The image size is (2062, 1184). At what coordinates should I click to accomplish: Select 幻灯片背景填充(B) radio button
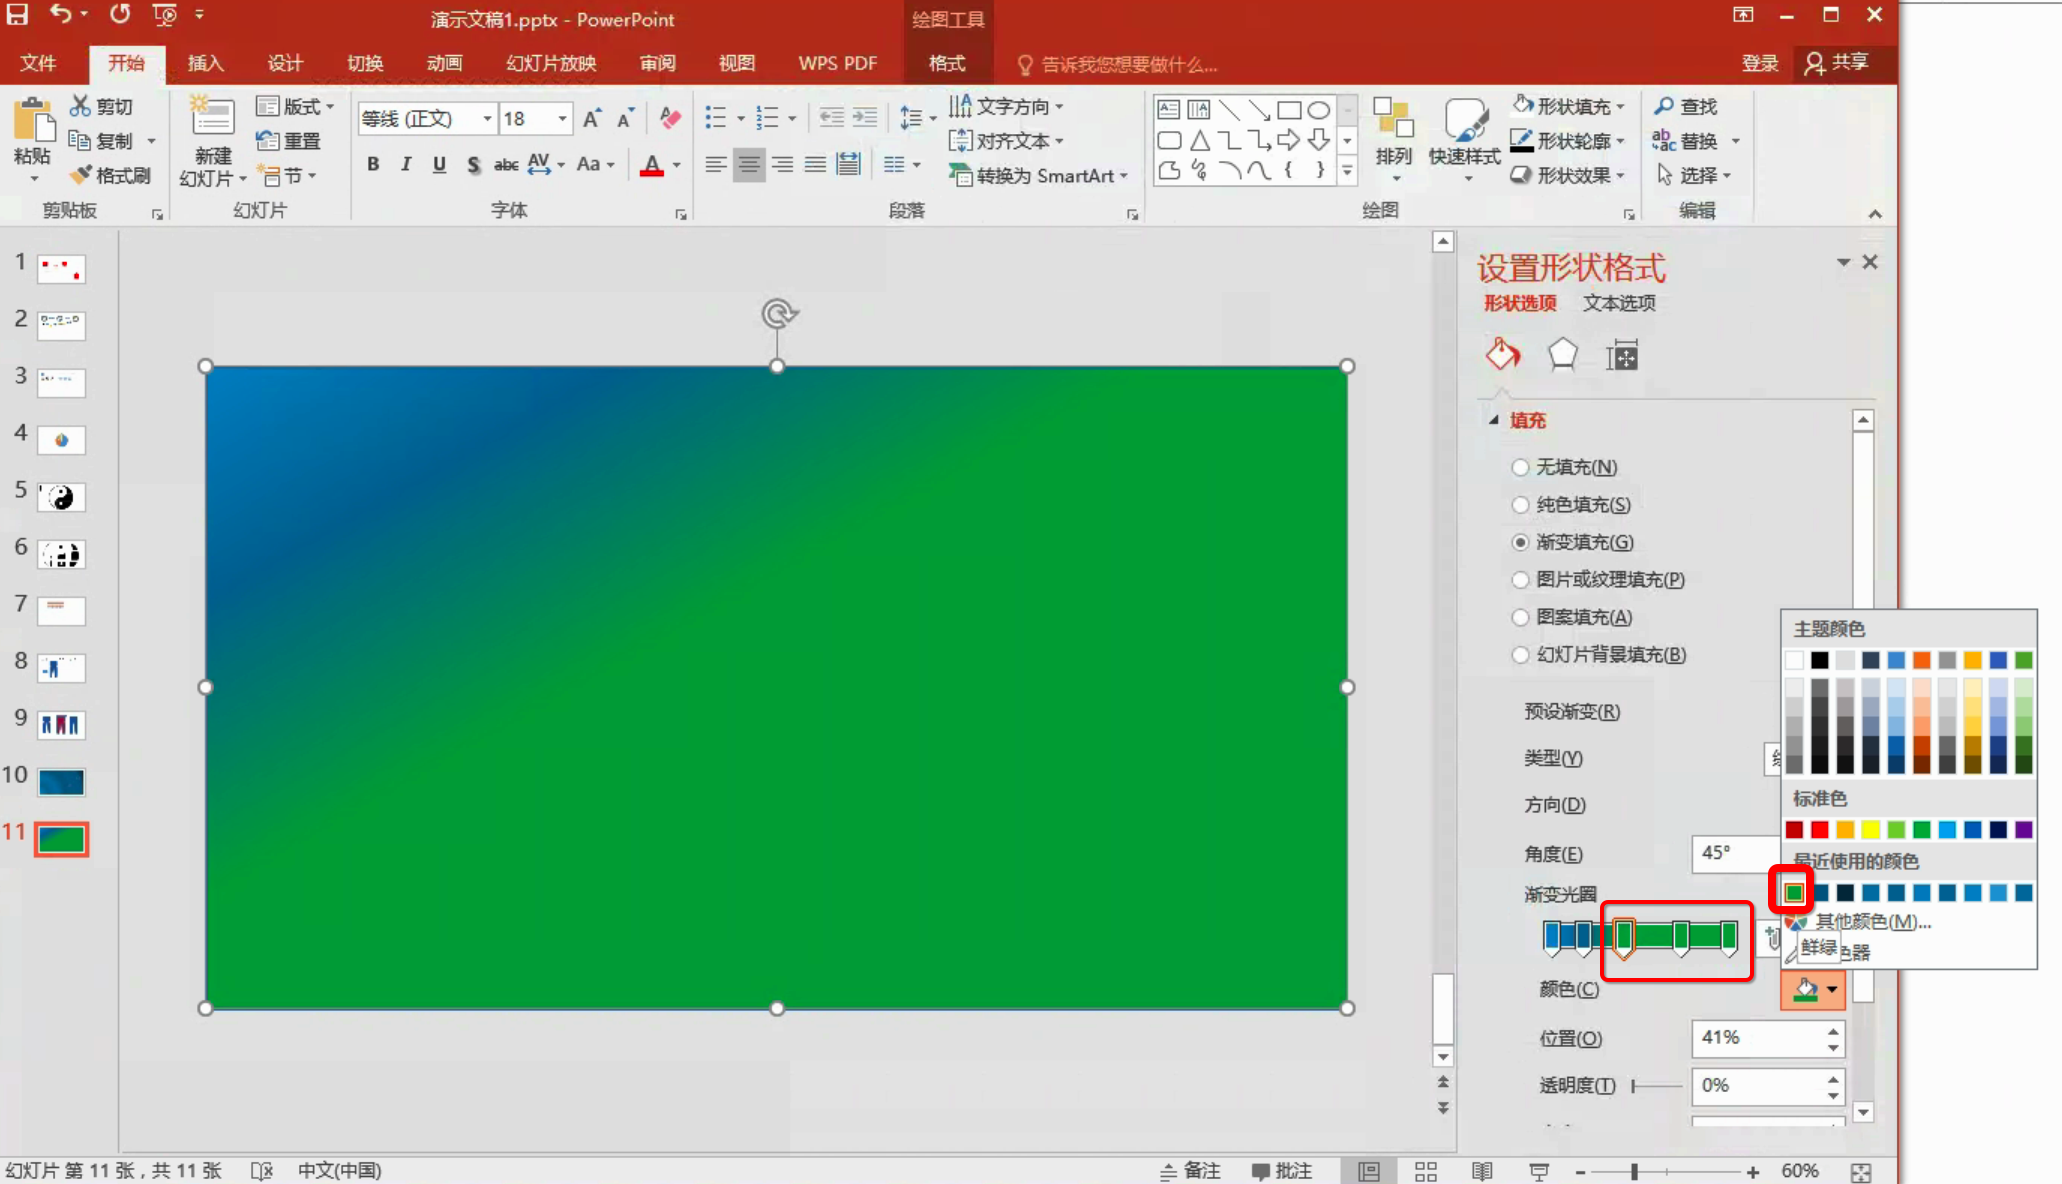[x=1520, y=654]
